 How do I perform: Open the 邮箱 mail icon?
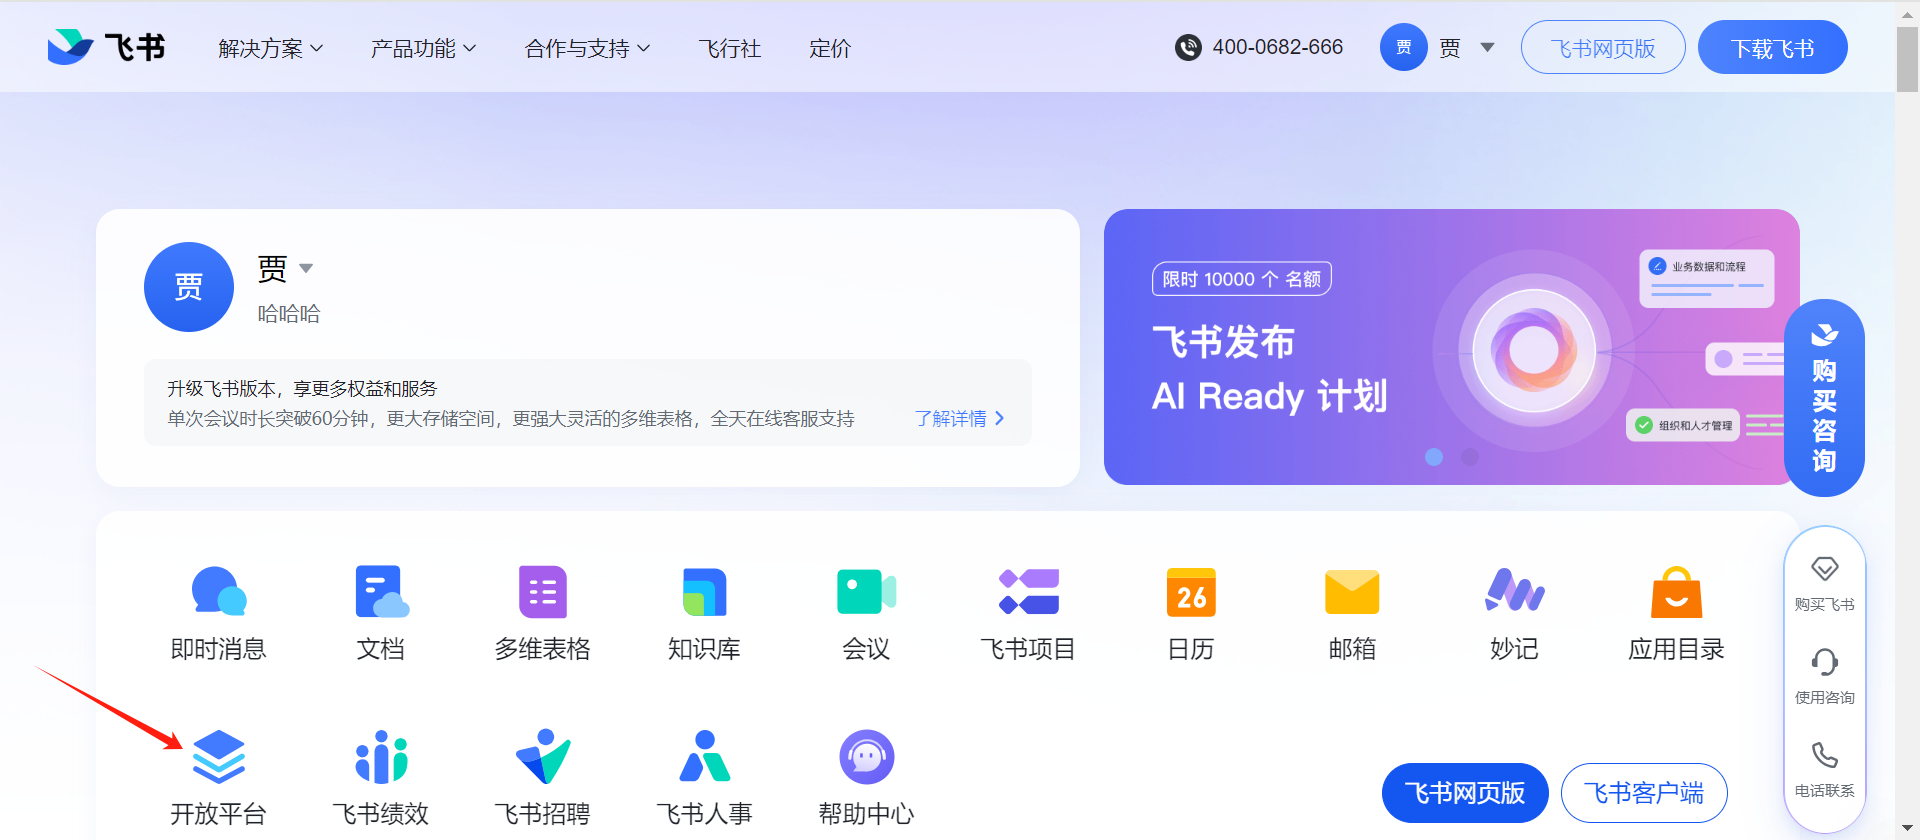click(x=1352, y=592)
